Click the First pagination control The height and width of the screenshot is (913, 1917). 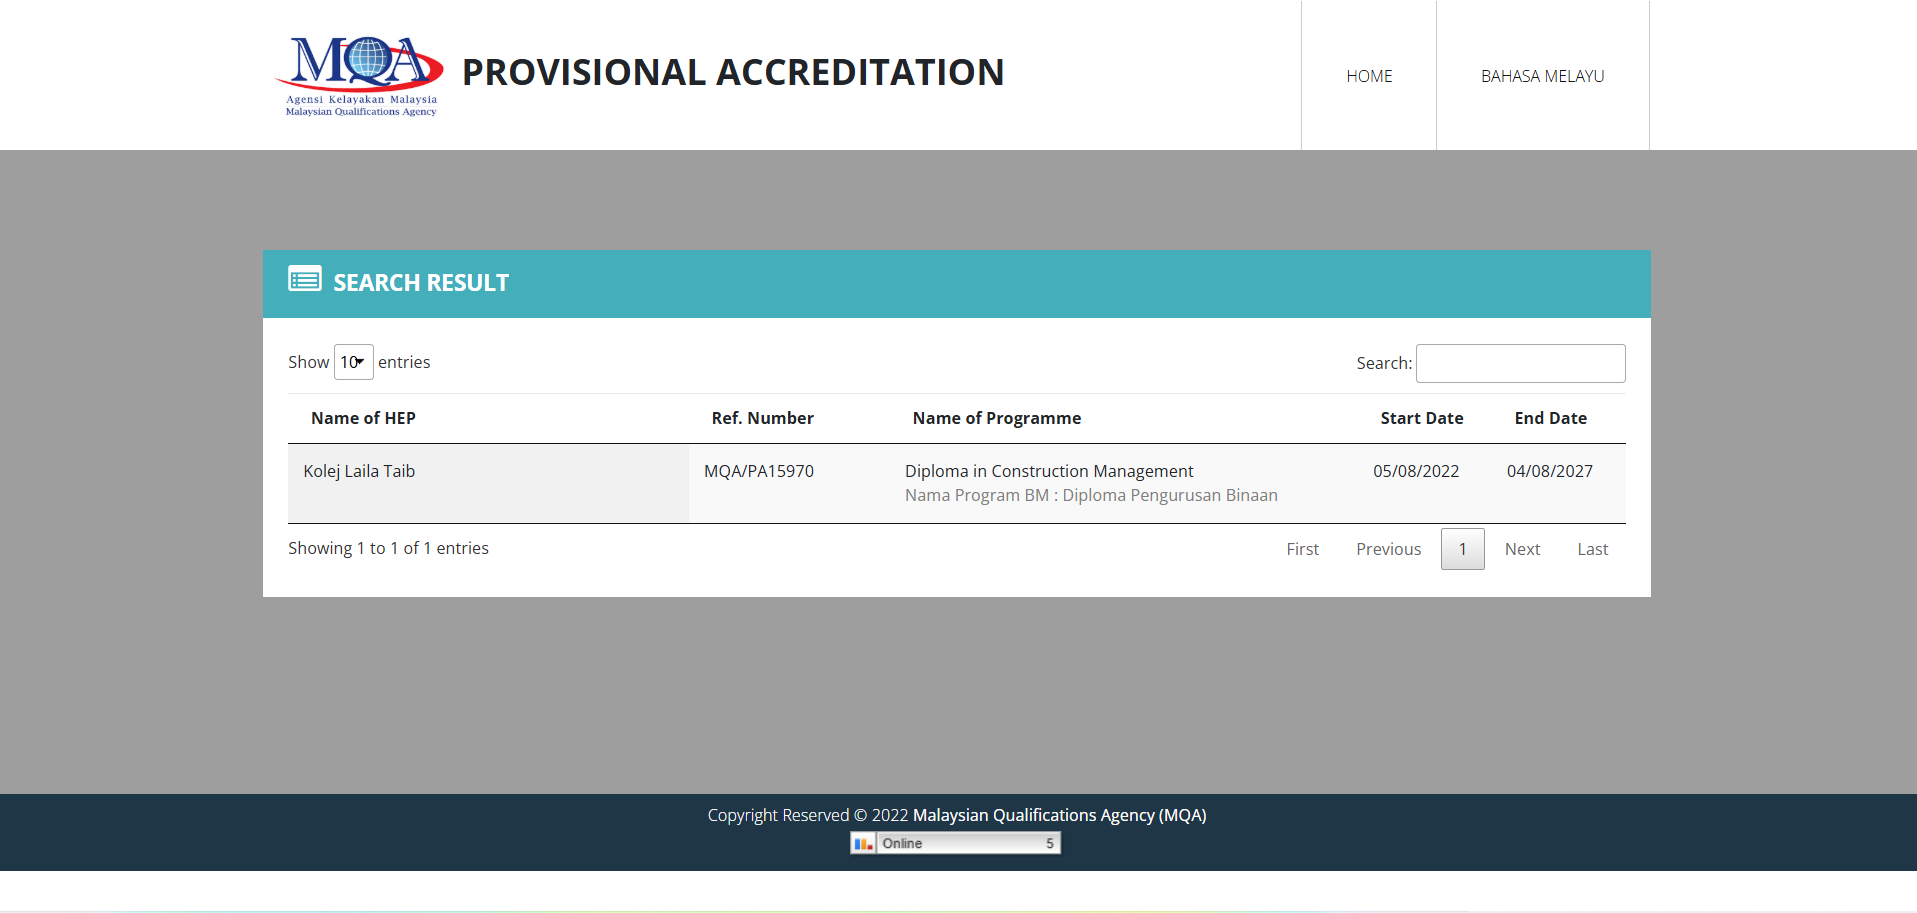1301,548
